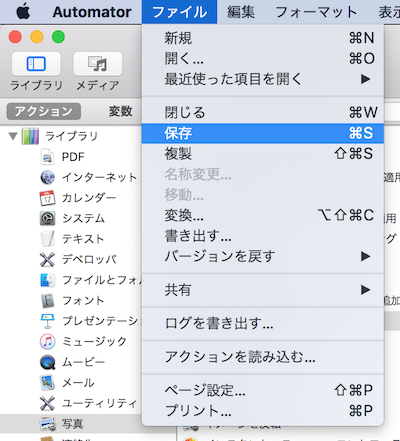Select the デベロッパ category icon

(x=47, y=259)
